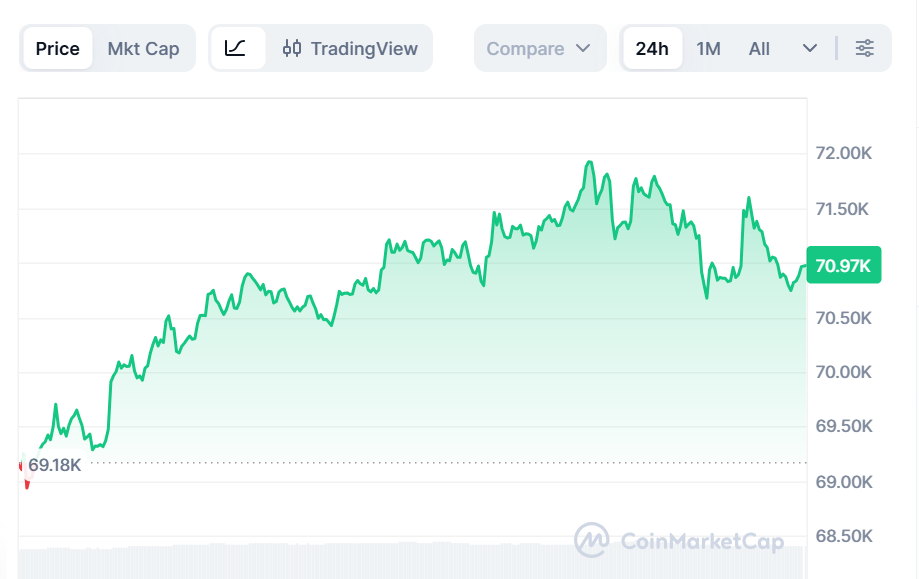919x579 pixels.
Task: Click the volume bars below the chart
Action: (400, 561)
